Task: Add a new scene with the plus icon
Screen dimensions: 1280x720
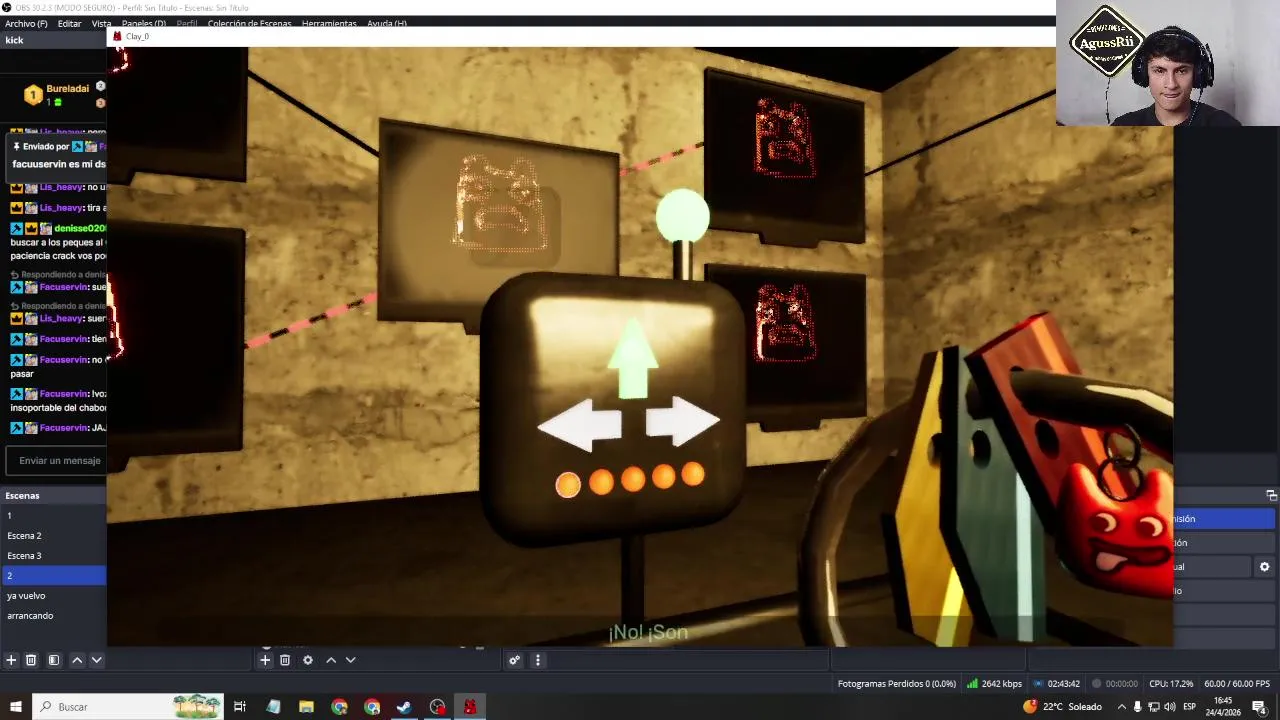Action: click(11, 660)
